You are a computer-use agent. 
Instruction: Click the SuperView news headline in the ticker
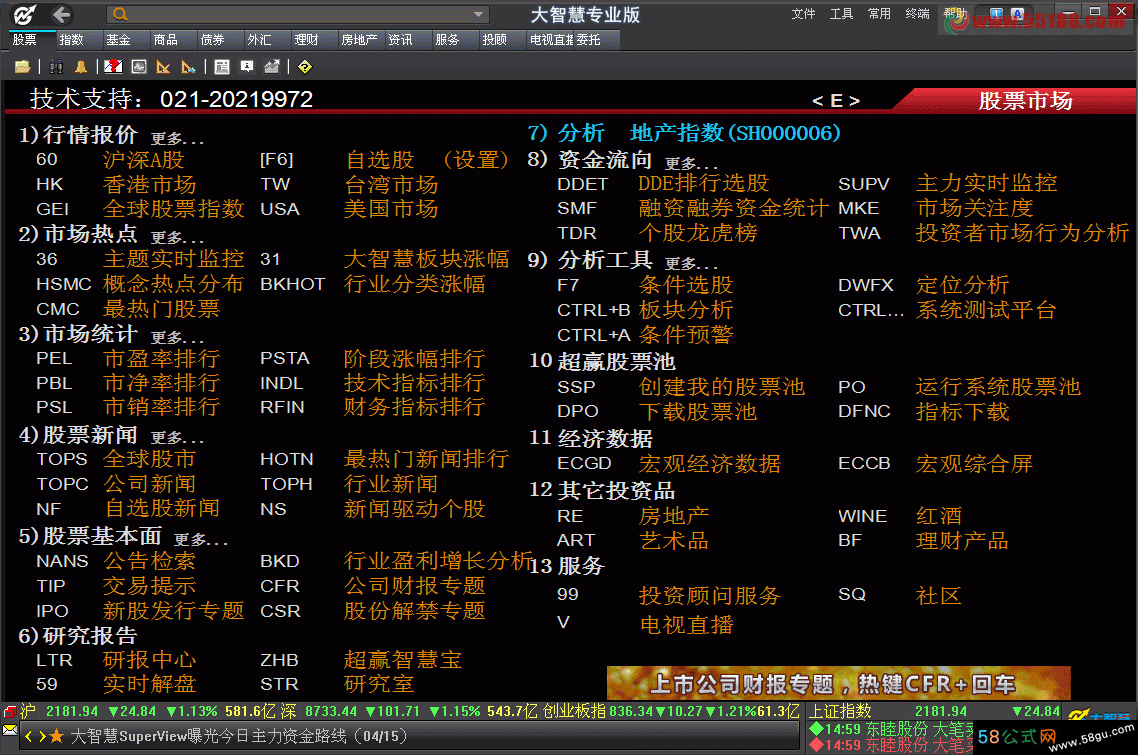(x=239, y=737)
